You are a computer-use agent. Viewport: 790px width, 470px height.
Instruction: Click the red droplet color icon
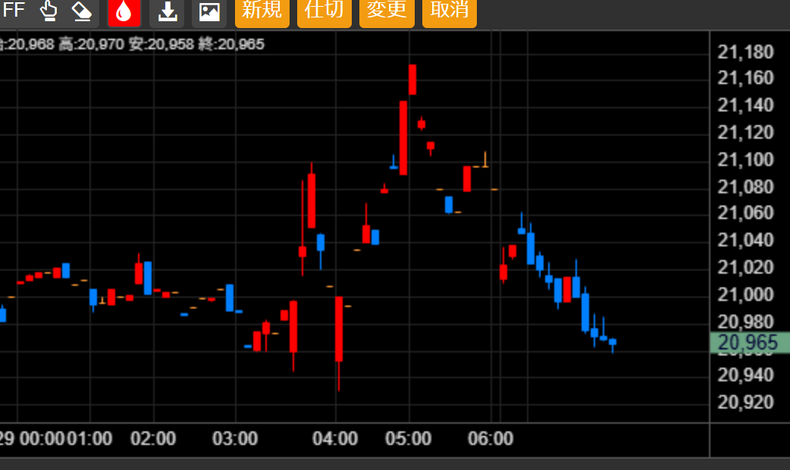coord(124,12)
